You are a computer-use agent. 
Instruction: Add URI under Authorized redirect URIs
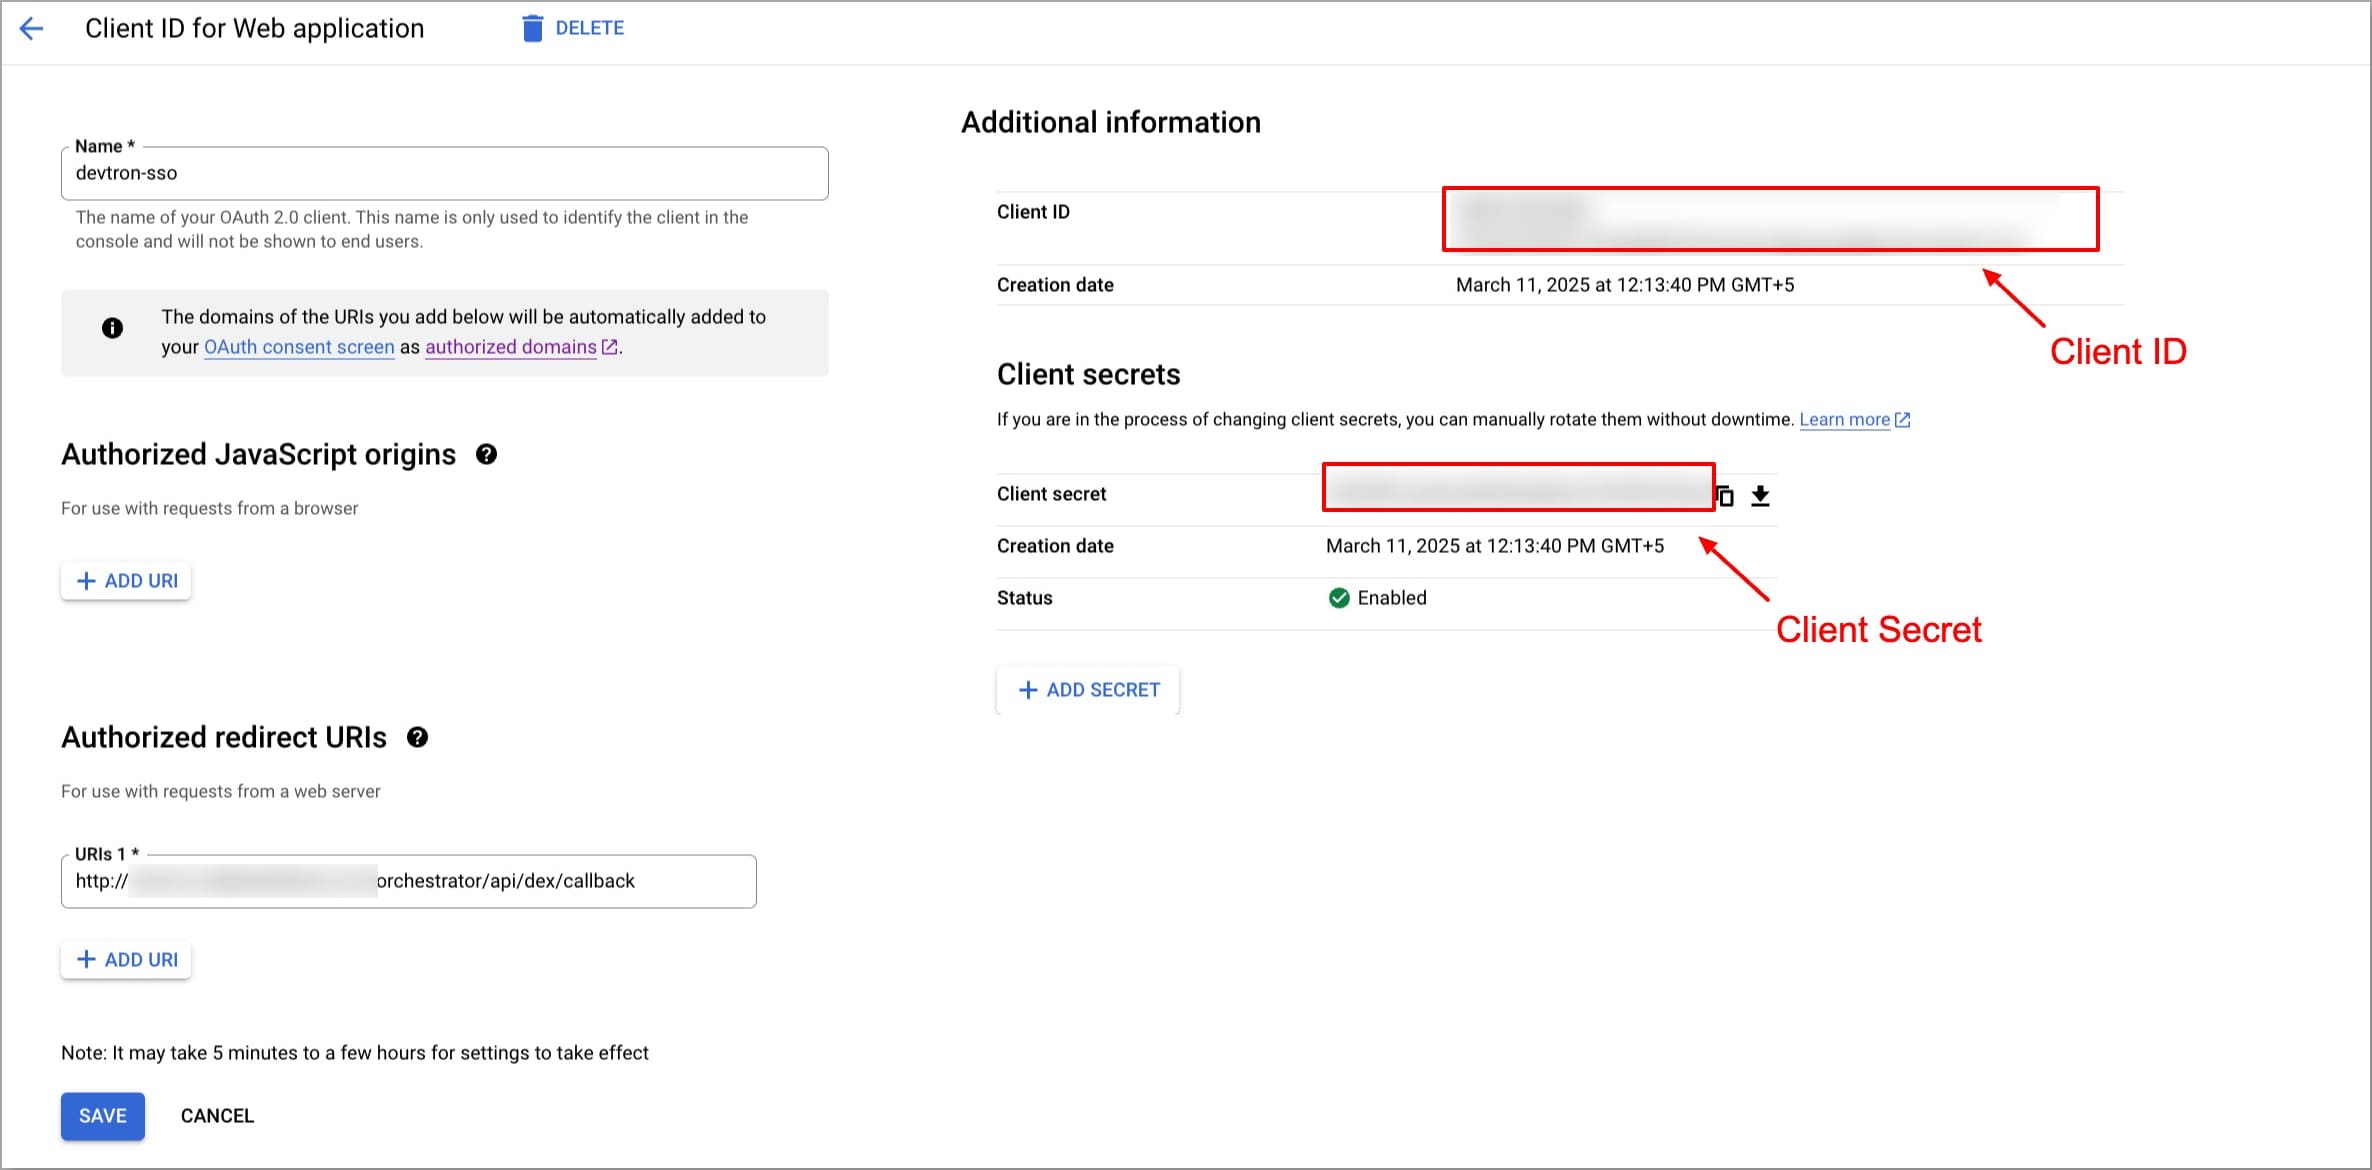point(126,960)
